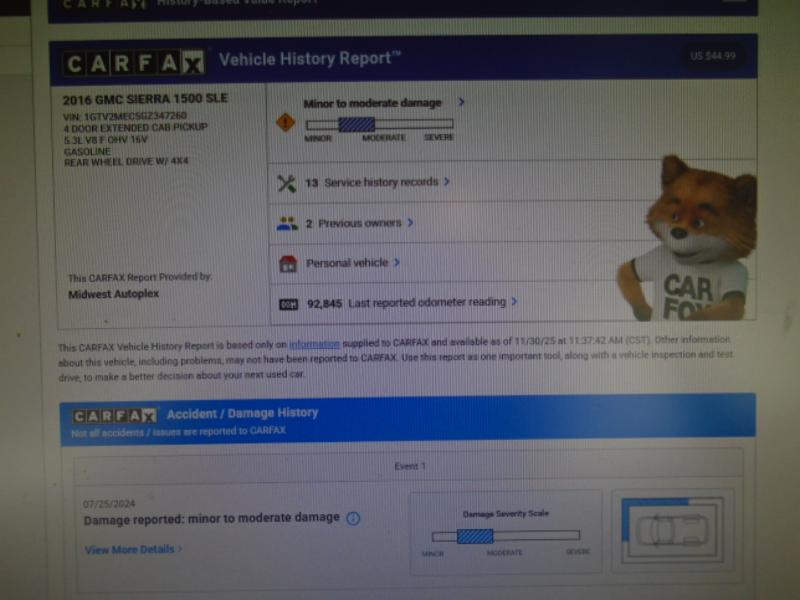Open the 2 Previous owners link
The width and height of the screenshot is (800, 600).
354,224
